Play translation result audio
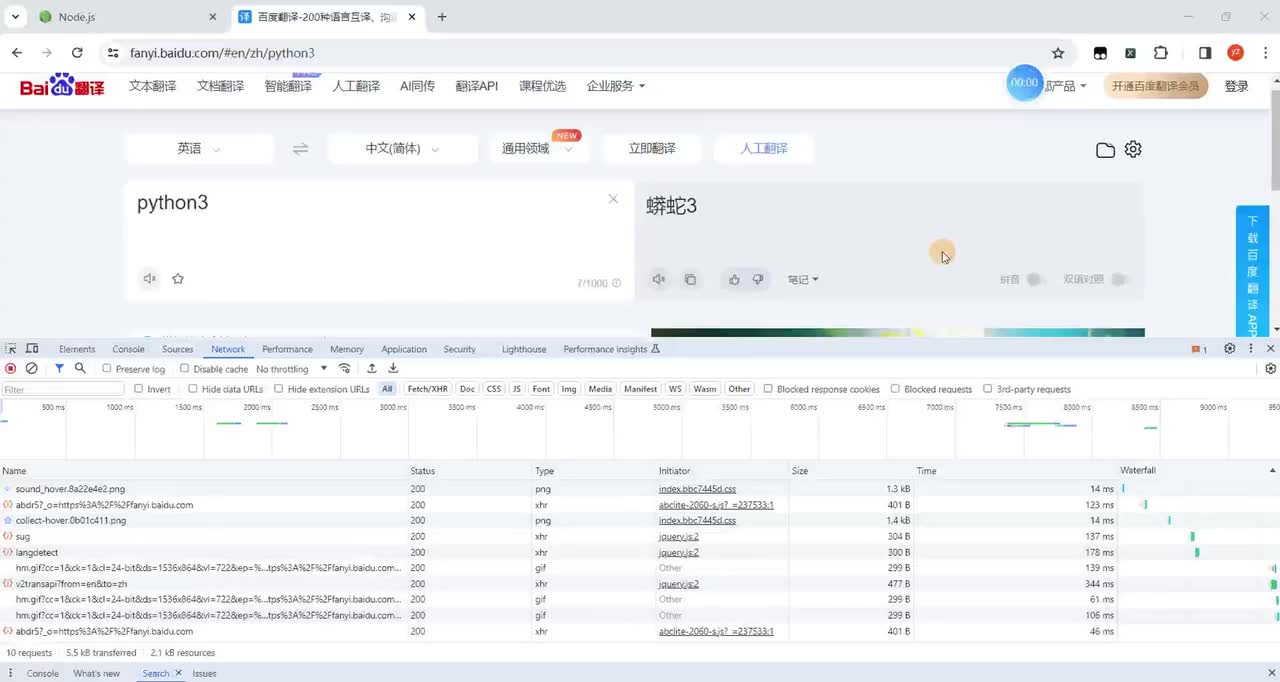1280x682 pixels. point(659,280)
